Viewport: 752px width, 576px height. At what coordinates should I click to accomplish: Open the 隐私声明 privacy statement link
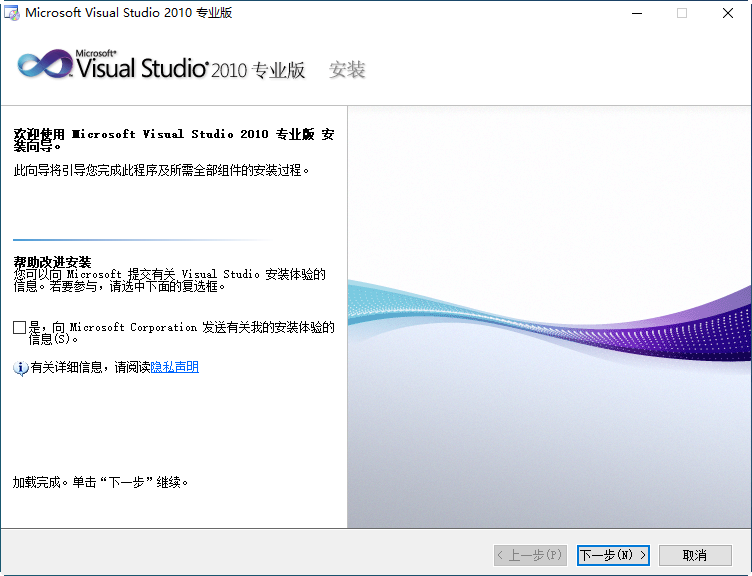click(175, 367)
